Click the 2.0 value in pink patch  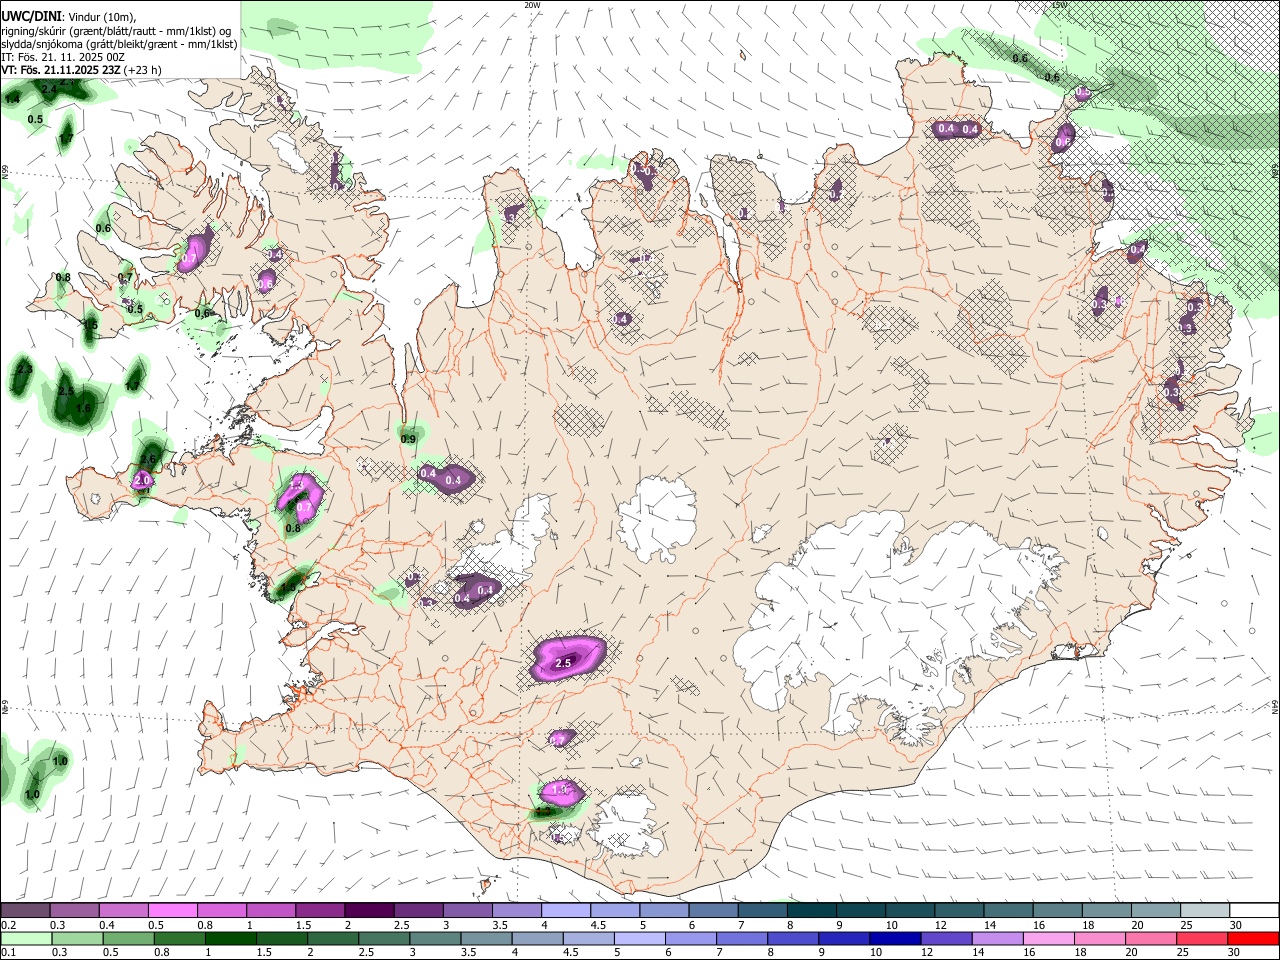(142, 480)
